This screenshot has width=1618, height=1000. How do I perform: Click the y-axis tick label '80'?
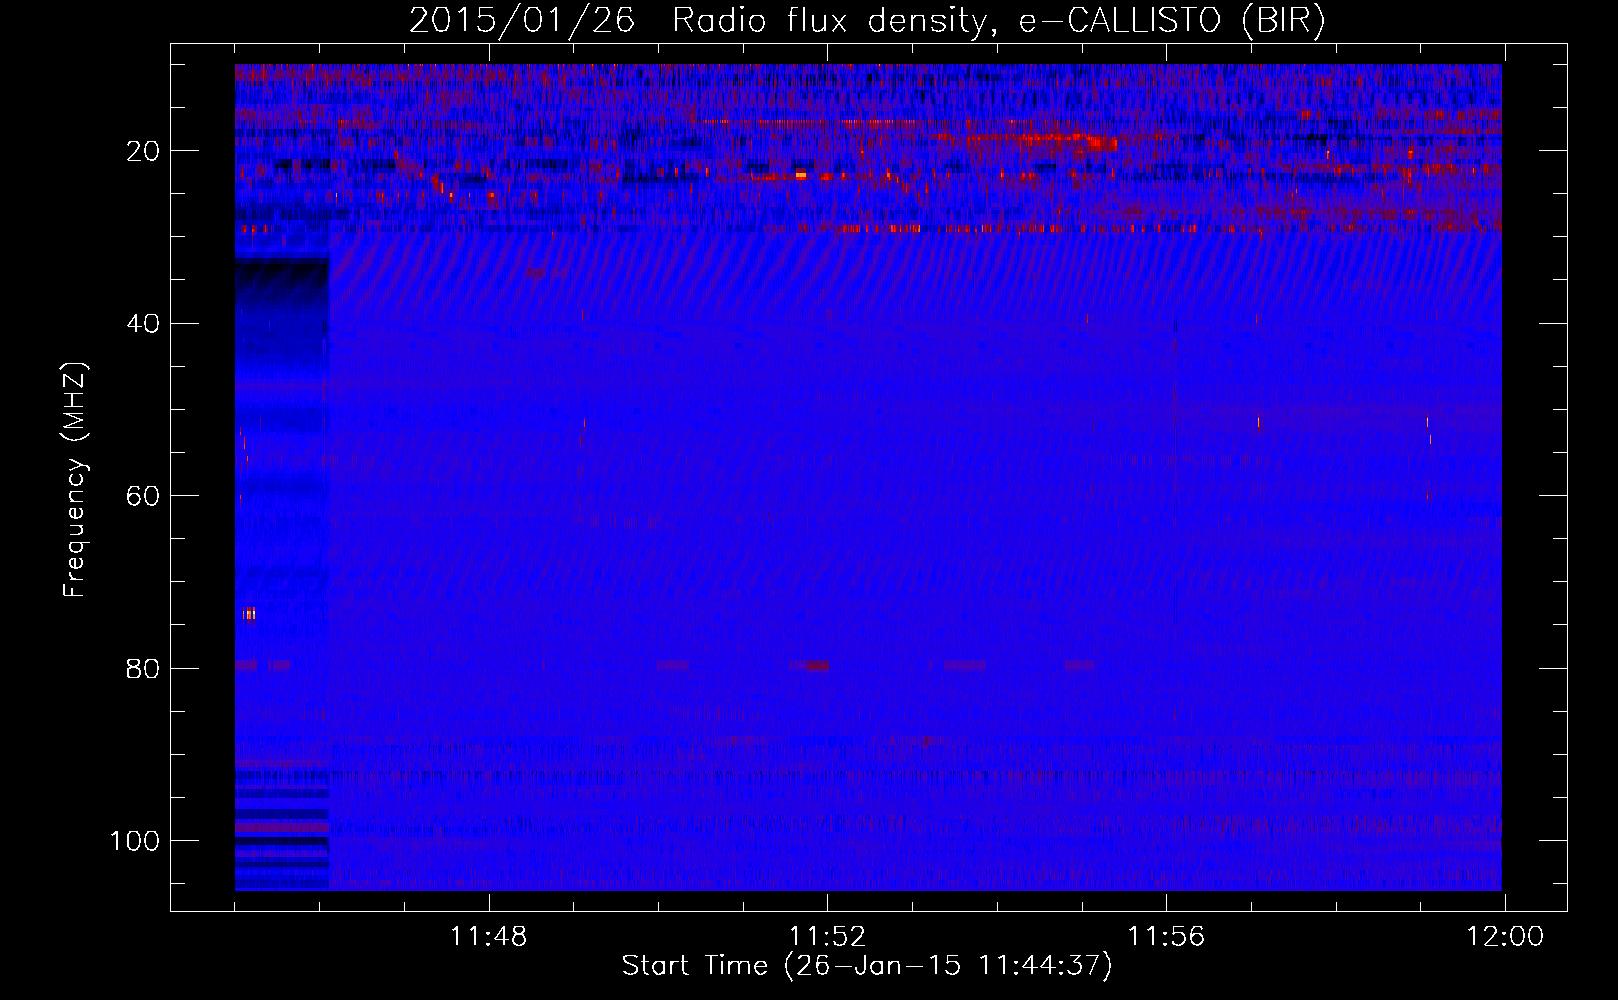coord(143,668)
